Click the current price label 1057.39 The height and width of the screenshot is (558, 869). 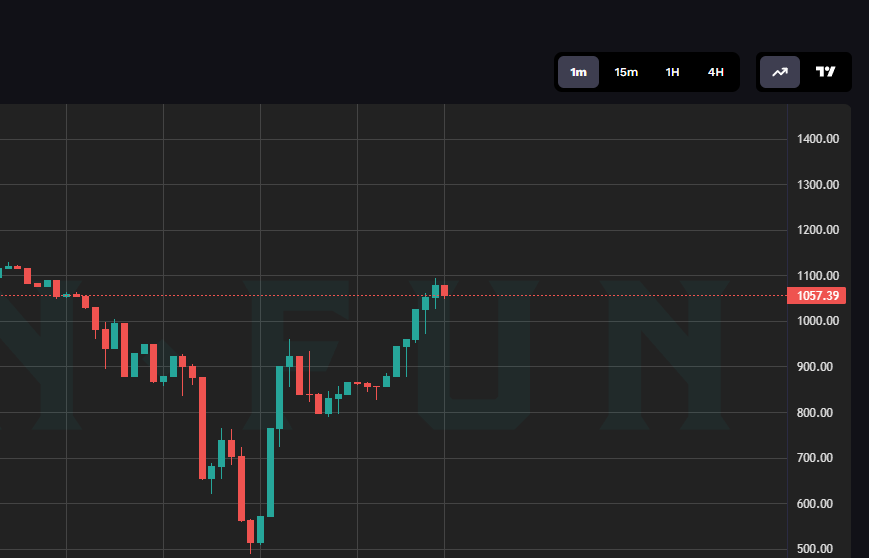817,295
